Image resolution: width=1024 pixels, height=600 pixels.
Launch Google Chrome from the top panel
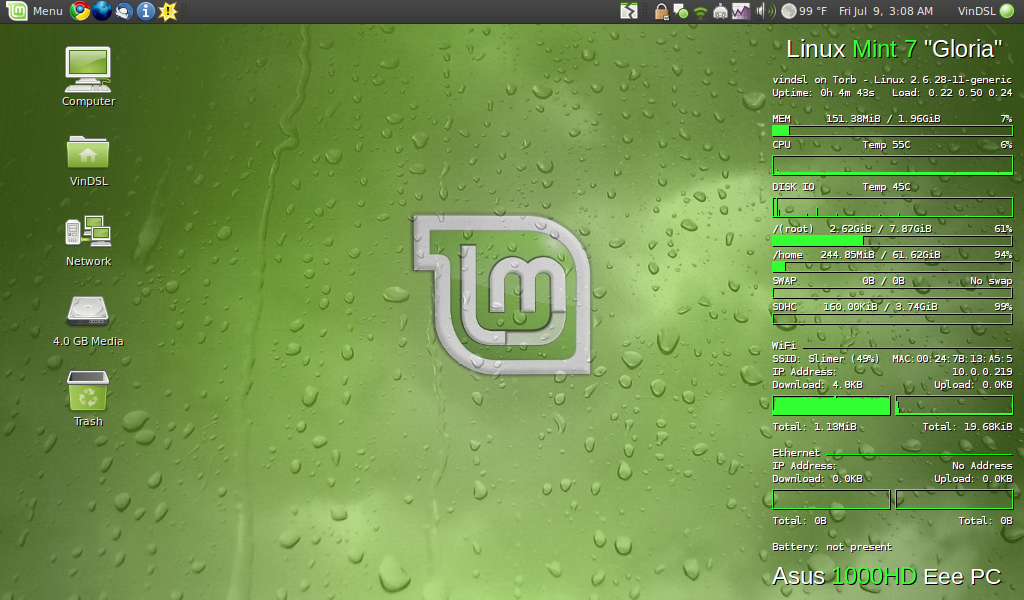click(x=80, y=12)
